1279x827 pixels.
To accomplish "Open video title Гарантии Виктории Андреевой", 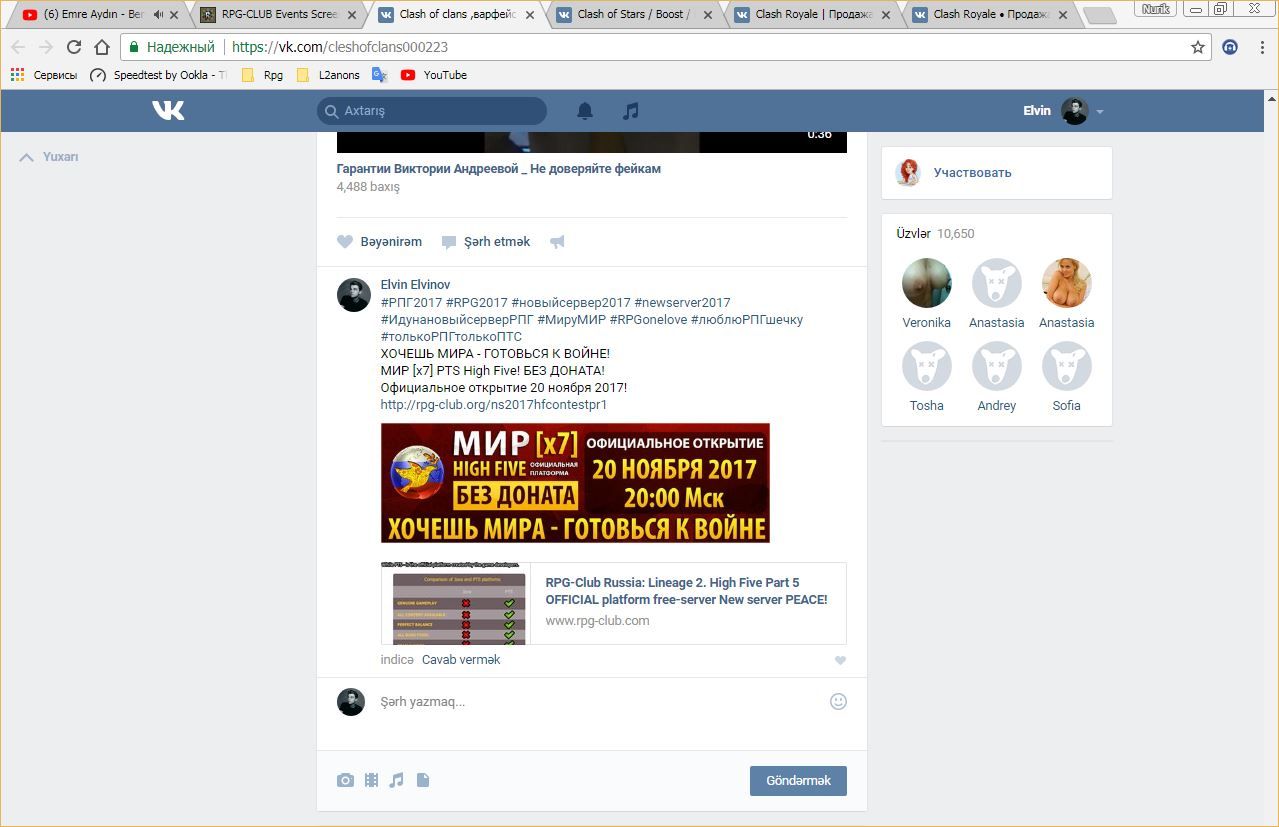I will (499, 169).
